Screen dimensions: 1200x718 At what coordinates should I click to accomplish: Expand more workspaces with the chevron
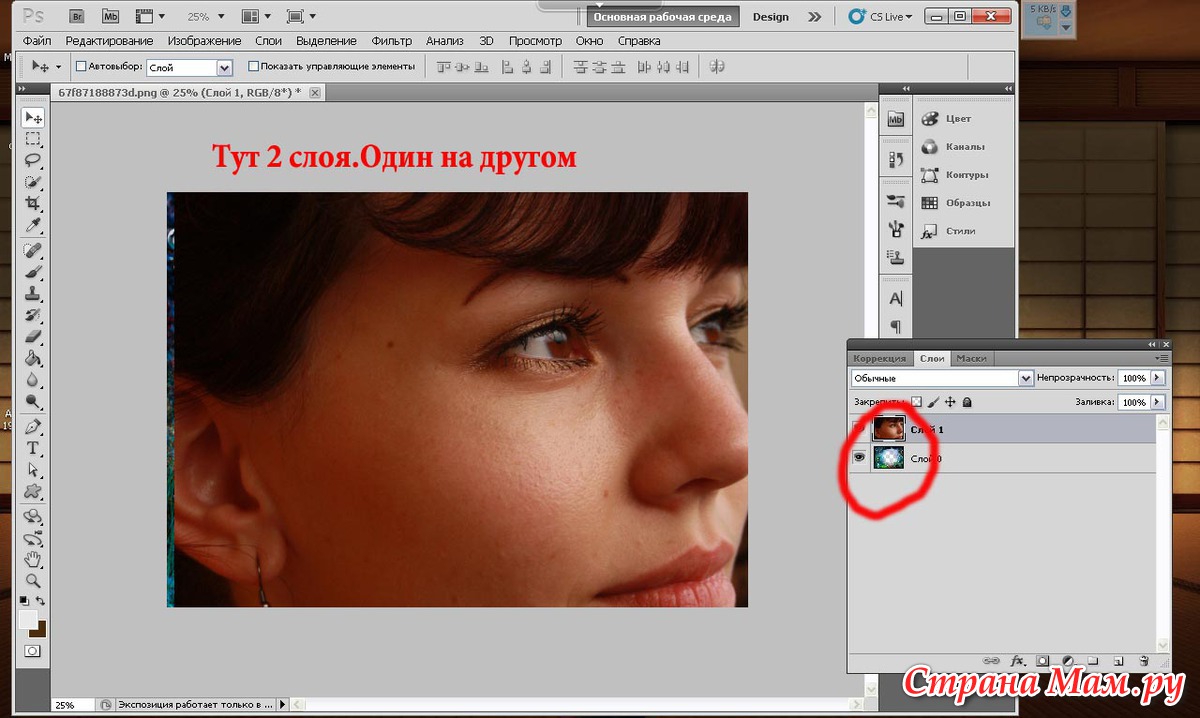(x=815, y=17)
